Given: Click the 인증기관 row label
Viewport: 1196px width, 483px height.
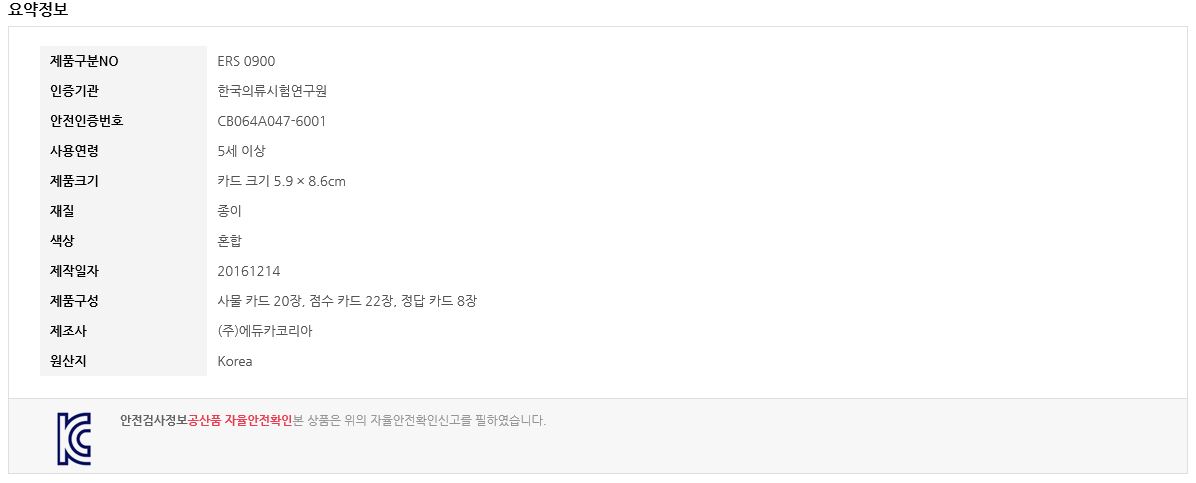Looking at the screenshot, I should coord(74,92).
